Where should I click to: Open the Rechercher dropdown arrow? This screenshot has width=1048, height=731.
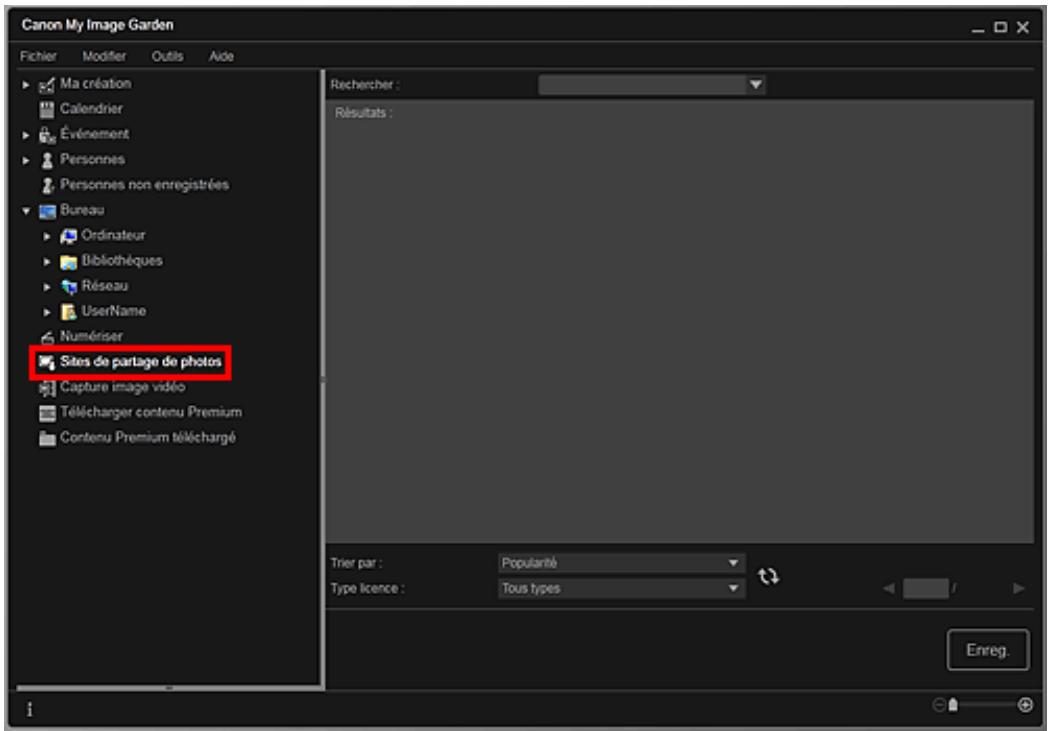click(x=757, y=85)
